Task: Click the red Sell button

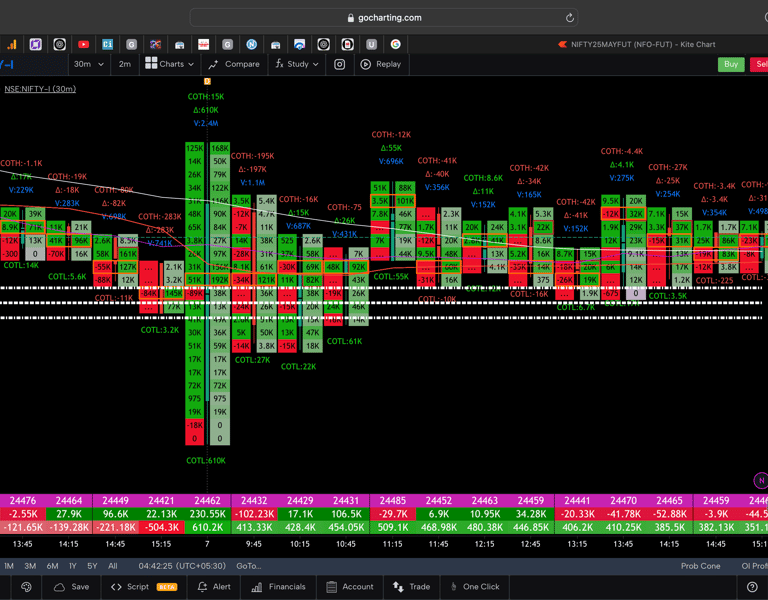Action: pyautogui.click(x=760, y=64)
